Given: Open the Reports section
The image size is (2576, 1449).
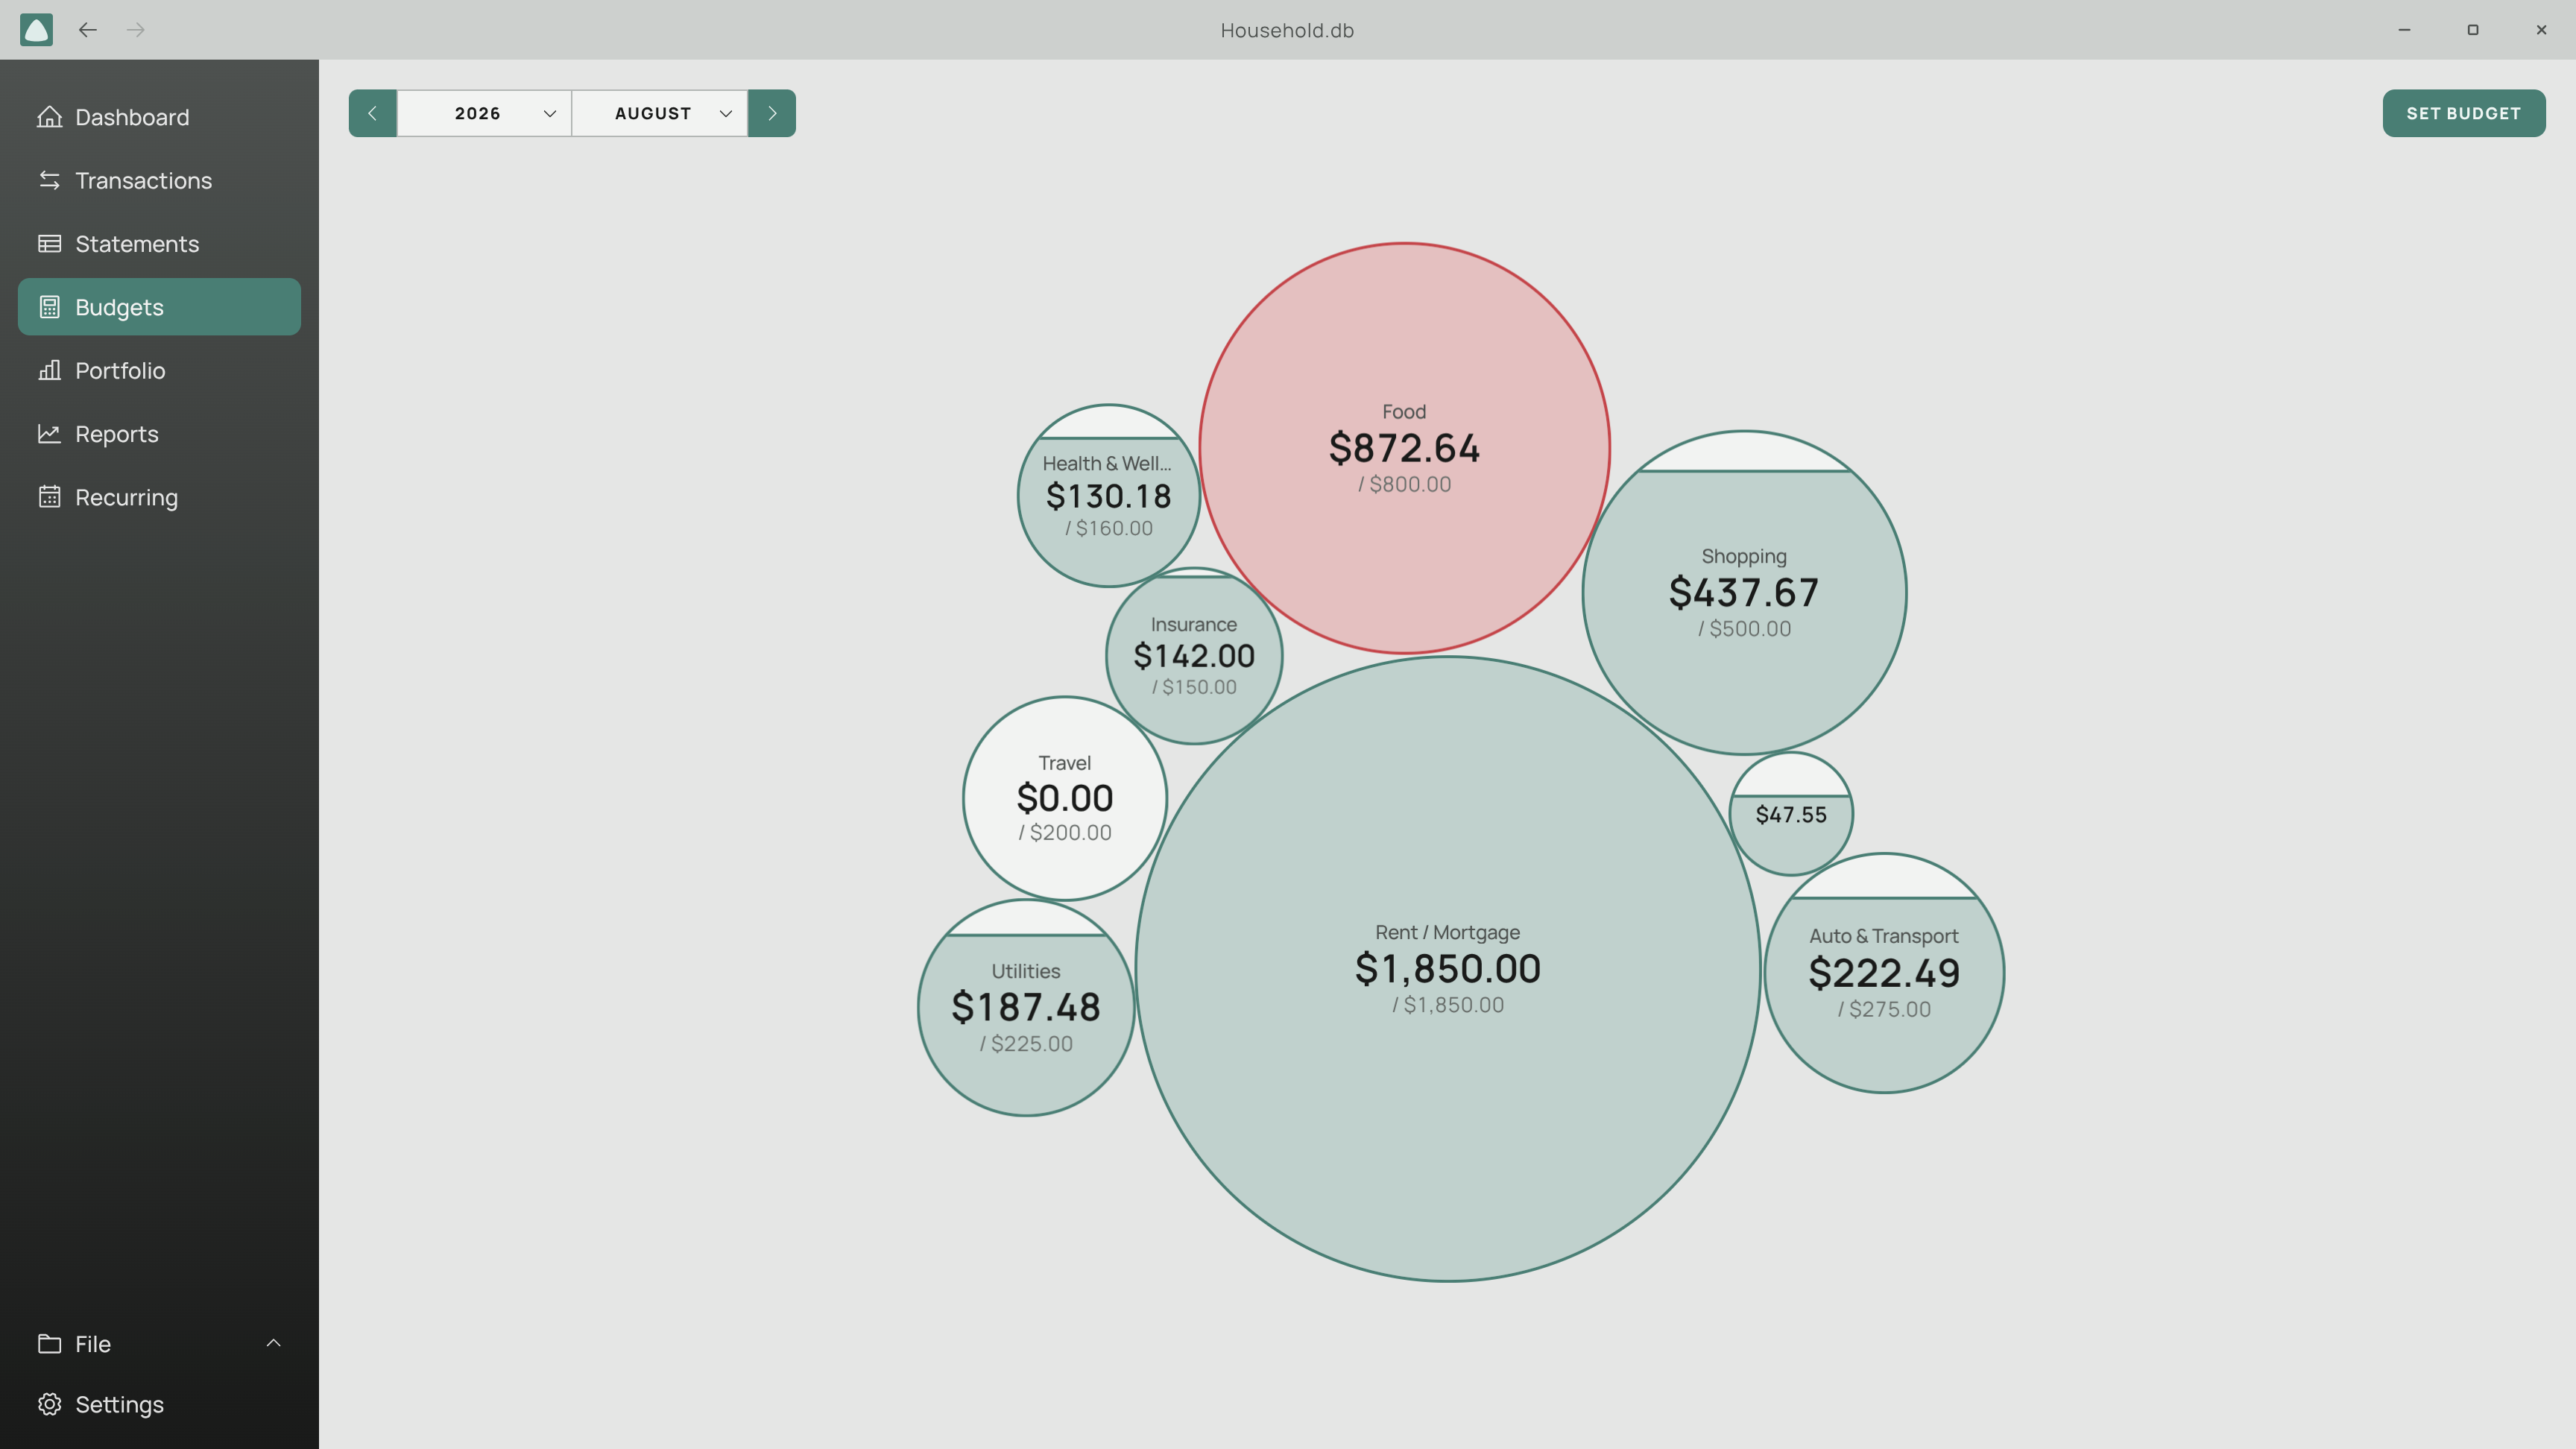Looking at the screenshot, I should 160,434.
